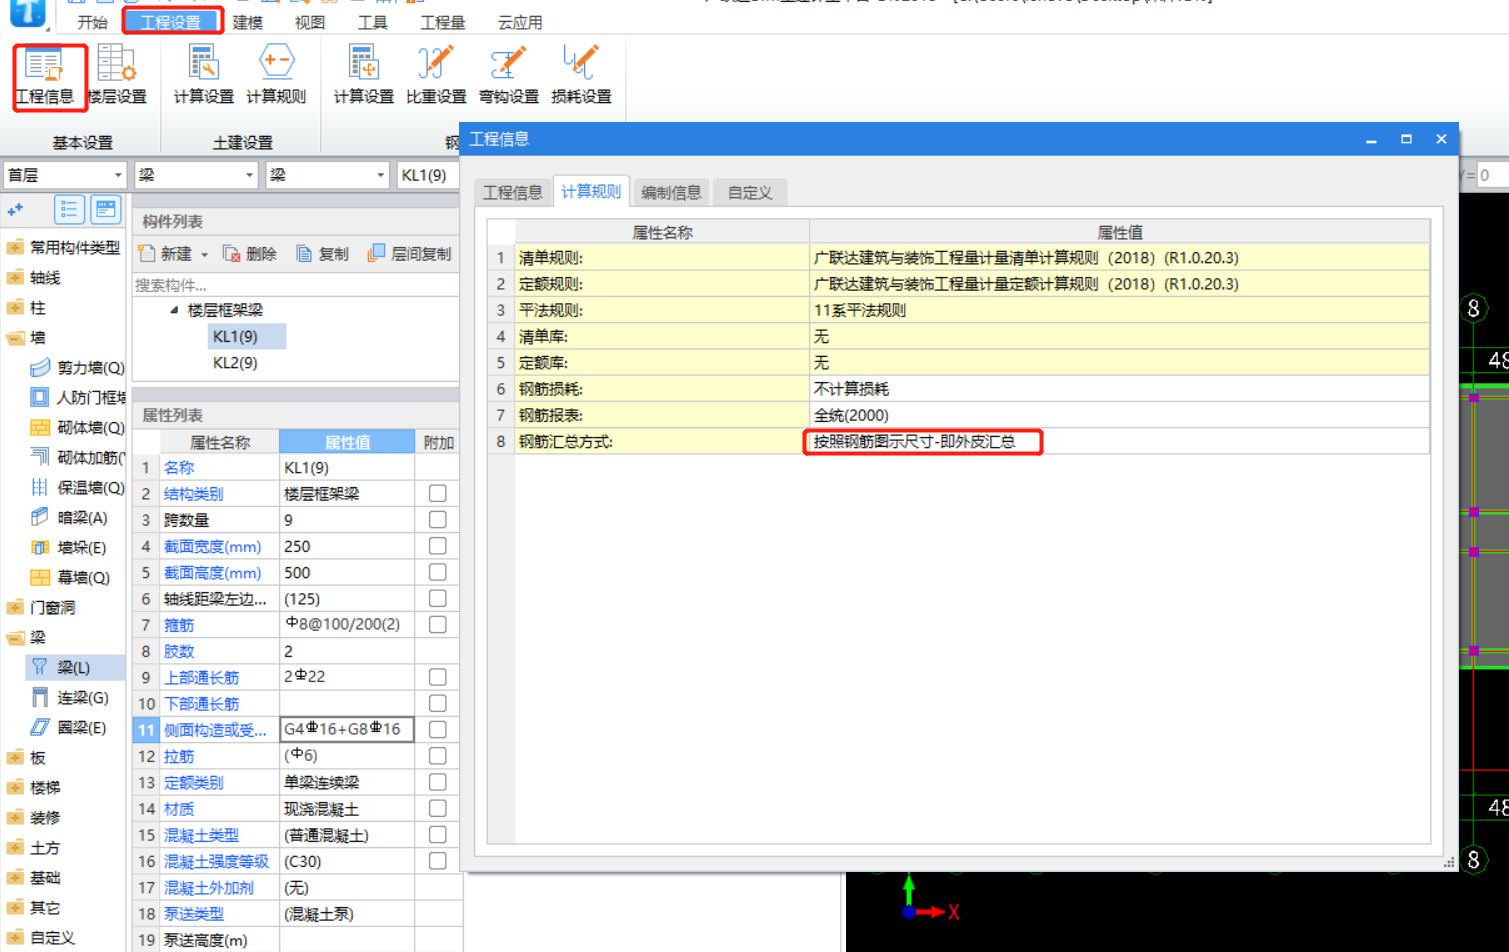The width and height of the screenshot is (1509, 952).
Task: Toggle 附加 checkbox for 箍筋
Action: tap(437, 625)
